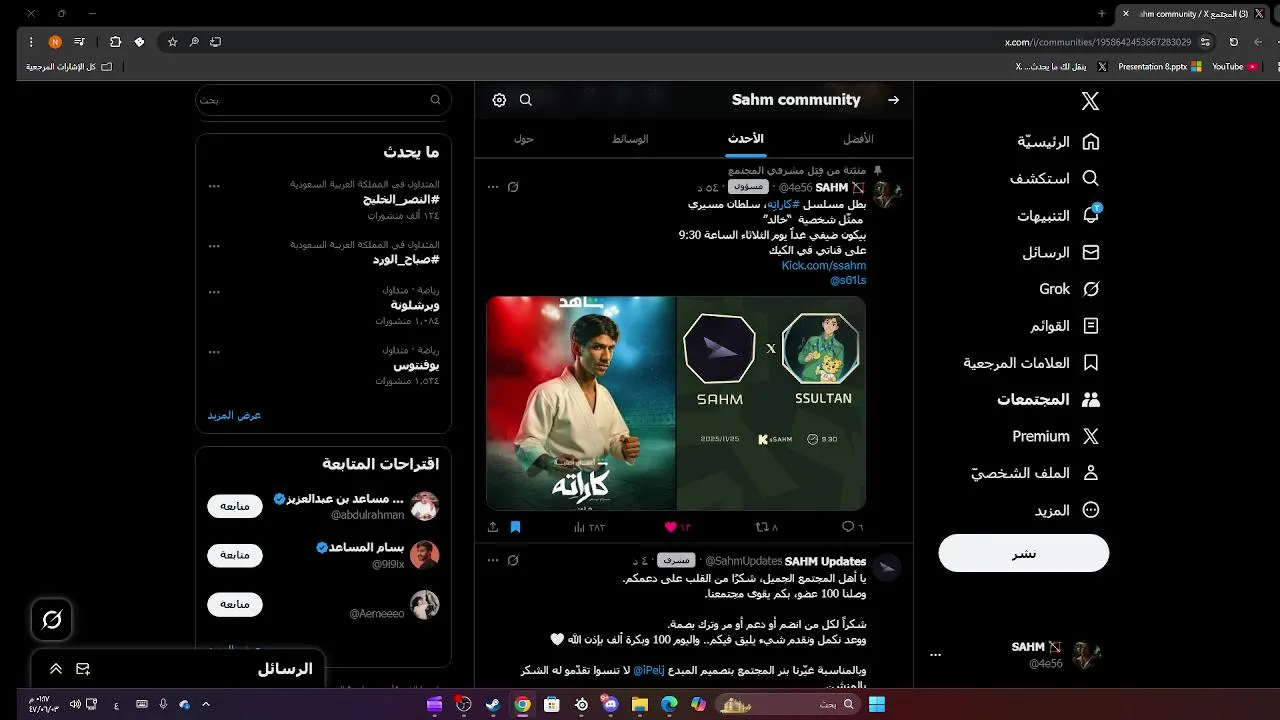Screen dimensions: 1280x720
Task: Open الملف الشخصيّ profile page
Action: click(x=1035, y=473)
